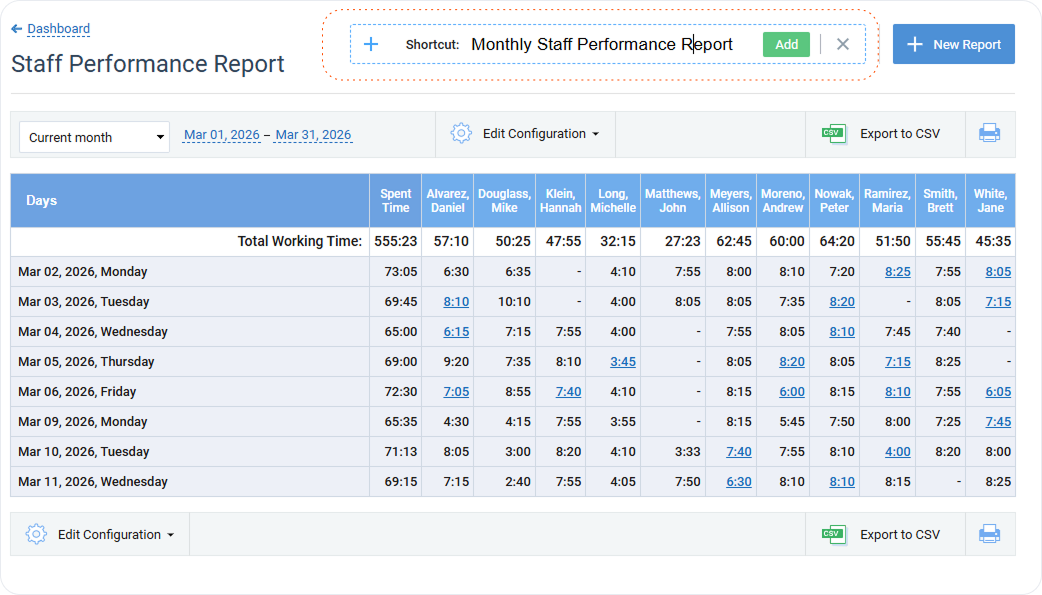The width and height of the screenshot is (1042, 595).
Task: Click the green Add button
Action: [x=786, y=44]
